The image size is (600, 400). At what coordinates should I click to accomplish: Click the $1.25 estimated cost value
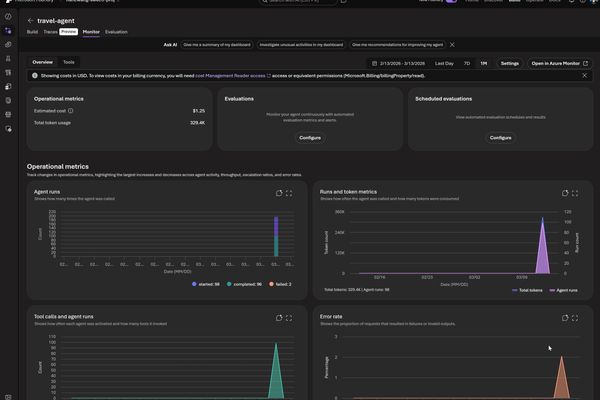click(x=199, y=111)
